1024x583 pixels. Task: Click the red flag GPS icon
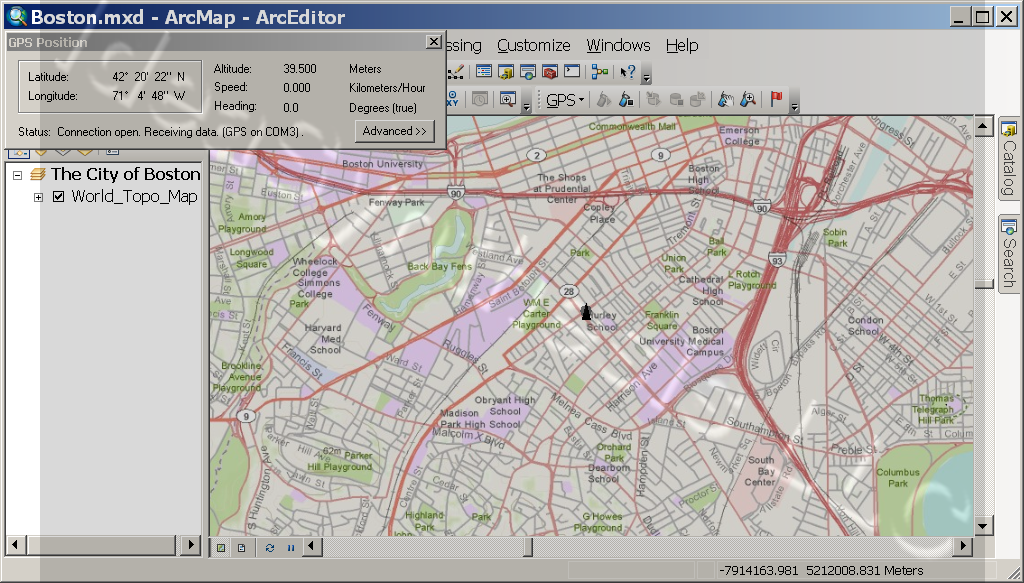(776, 100)
